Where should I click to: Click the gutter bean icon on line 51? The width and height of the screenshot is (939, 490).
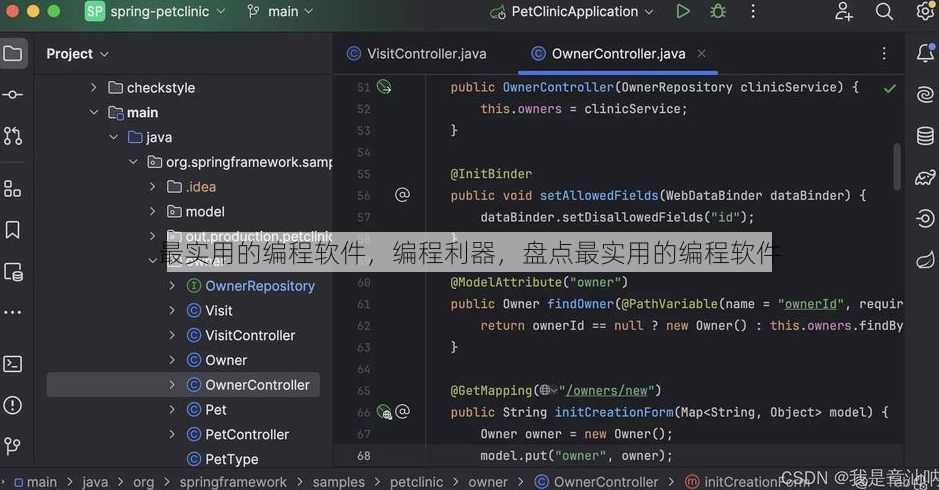click(384, 87)
